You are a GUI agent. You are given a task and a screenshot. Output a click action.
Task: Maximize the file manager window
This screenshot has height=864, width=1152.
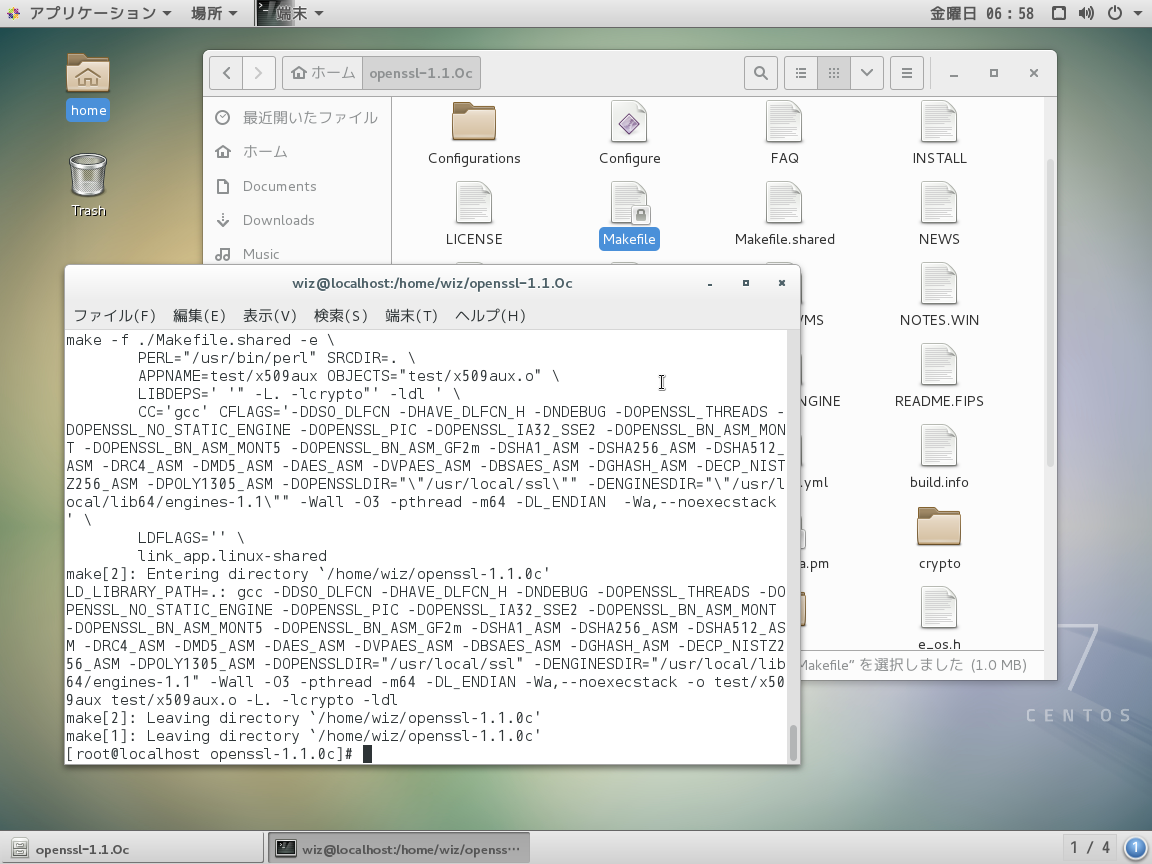click(994, 73)
